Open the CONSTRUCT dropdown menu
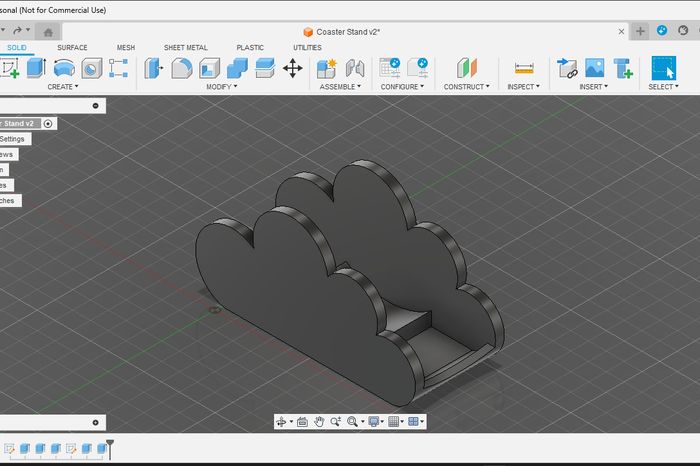The image size is (700, 466). (467, 87)
